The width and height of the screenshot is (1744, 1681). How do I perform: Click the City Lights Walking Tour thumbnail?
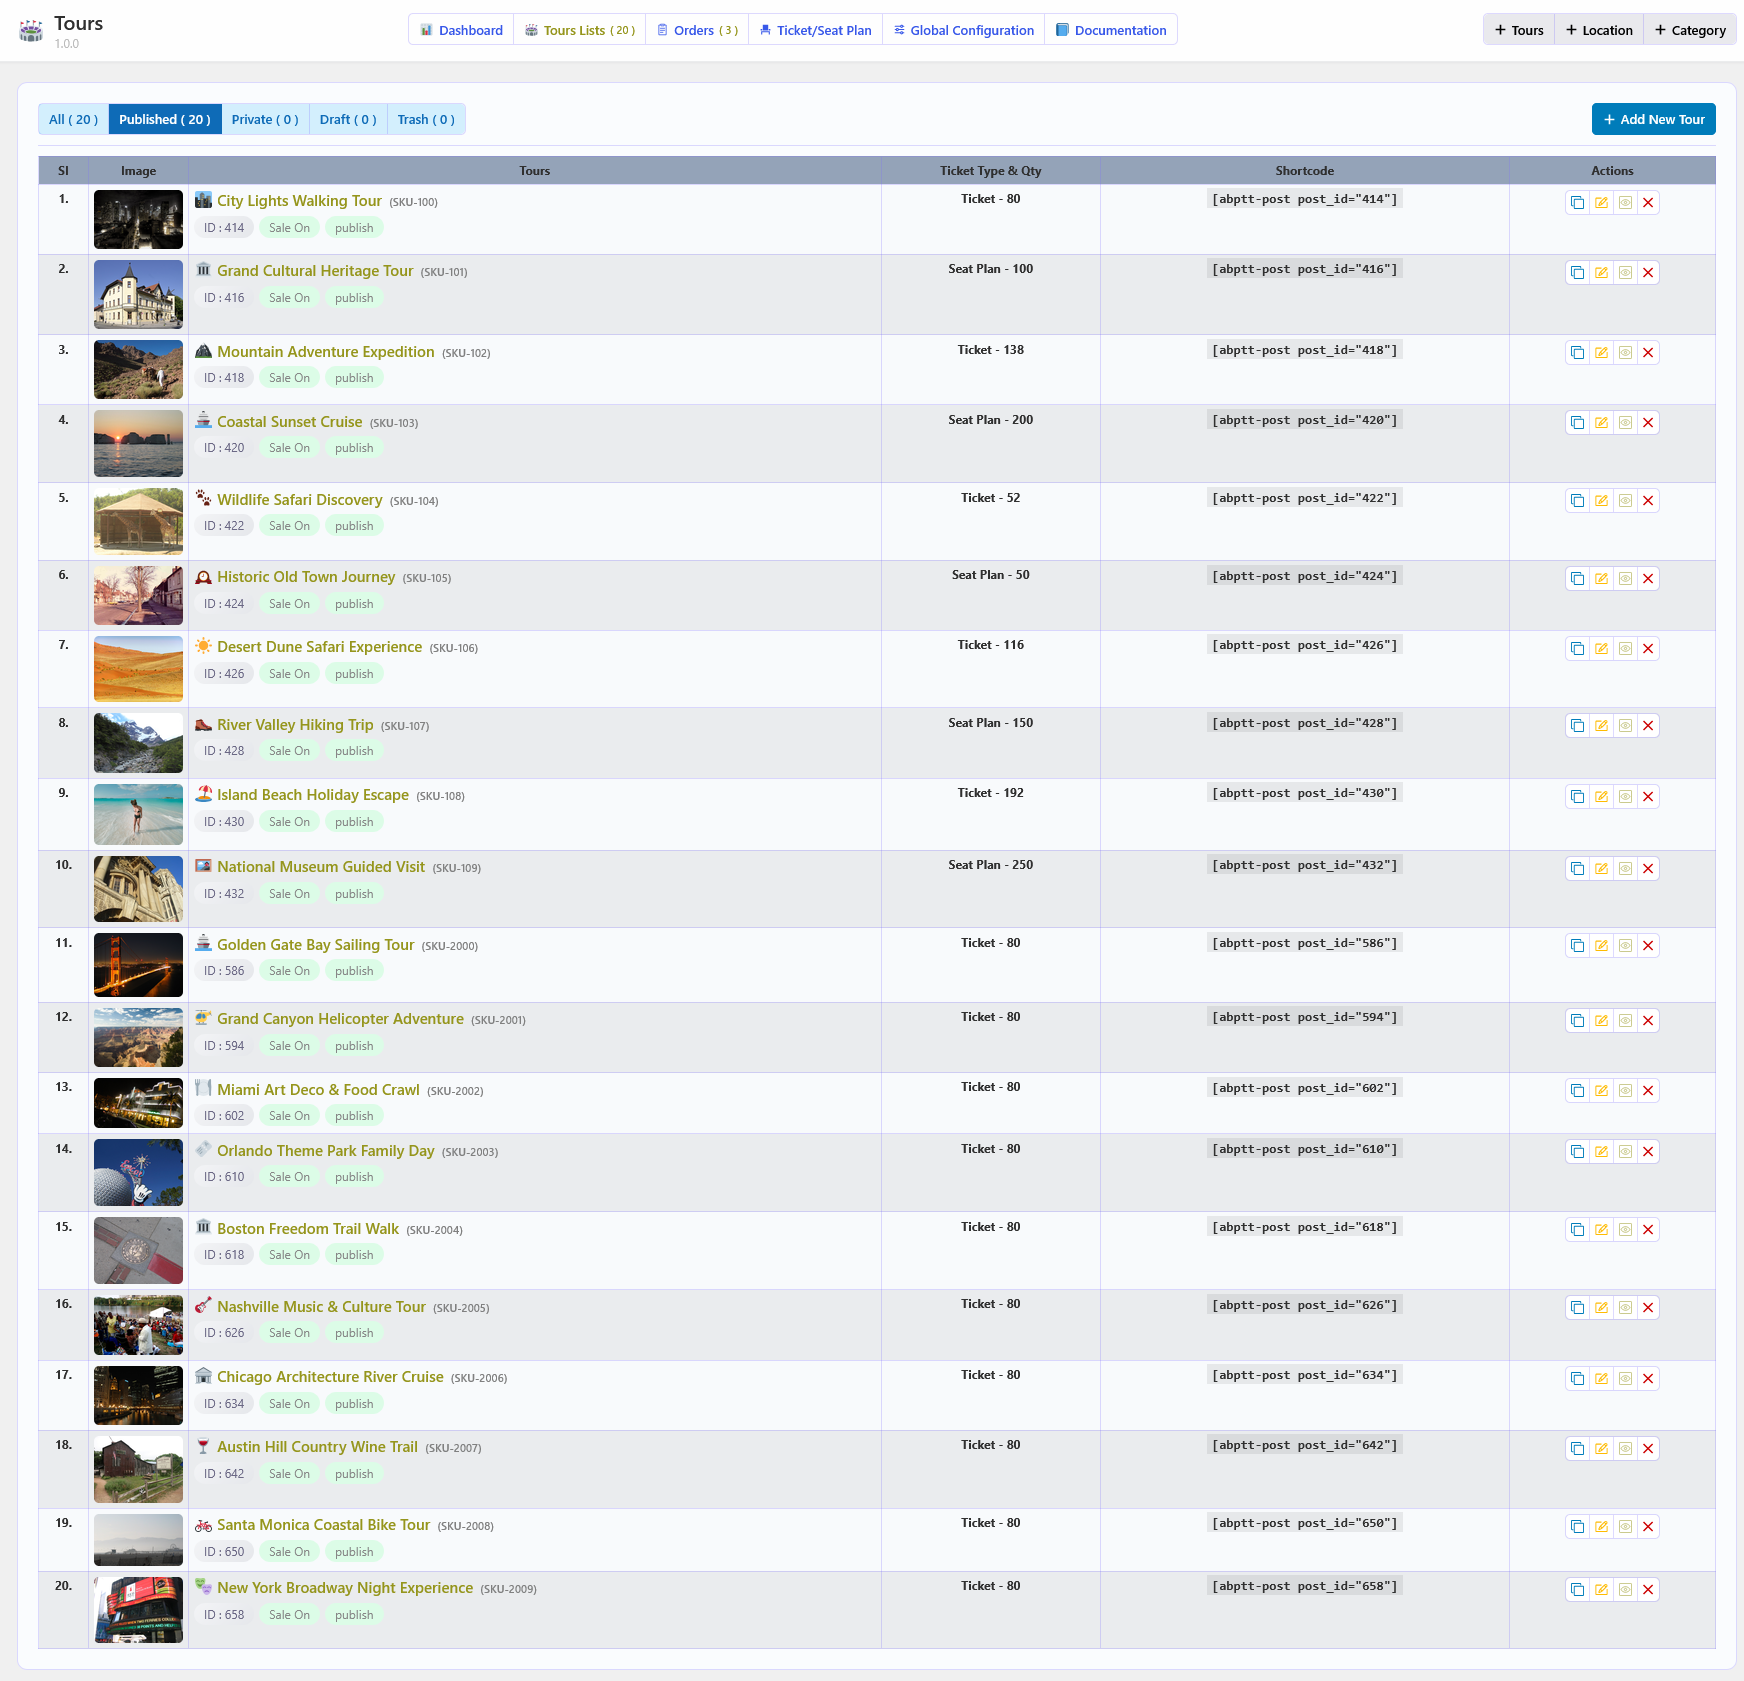138,219
